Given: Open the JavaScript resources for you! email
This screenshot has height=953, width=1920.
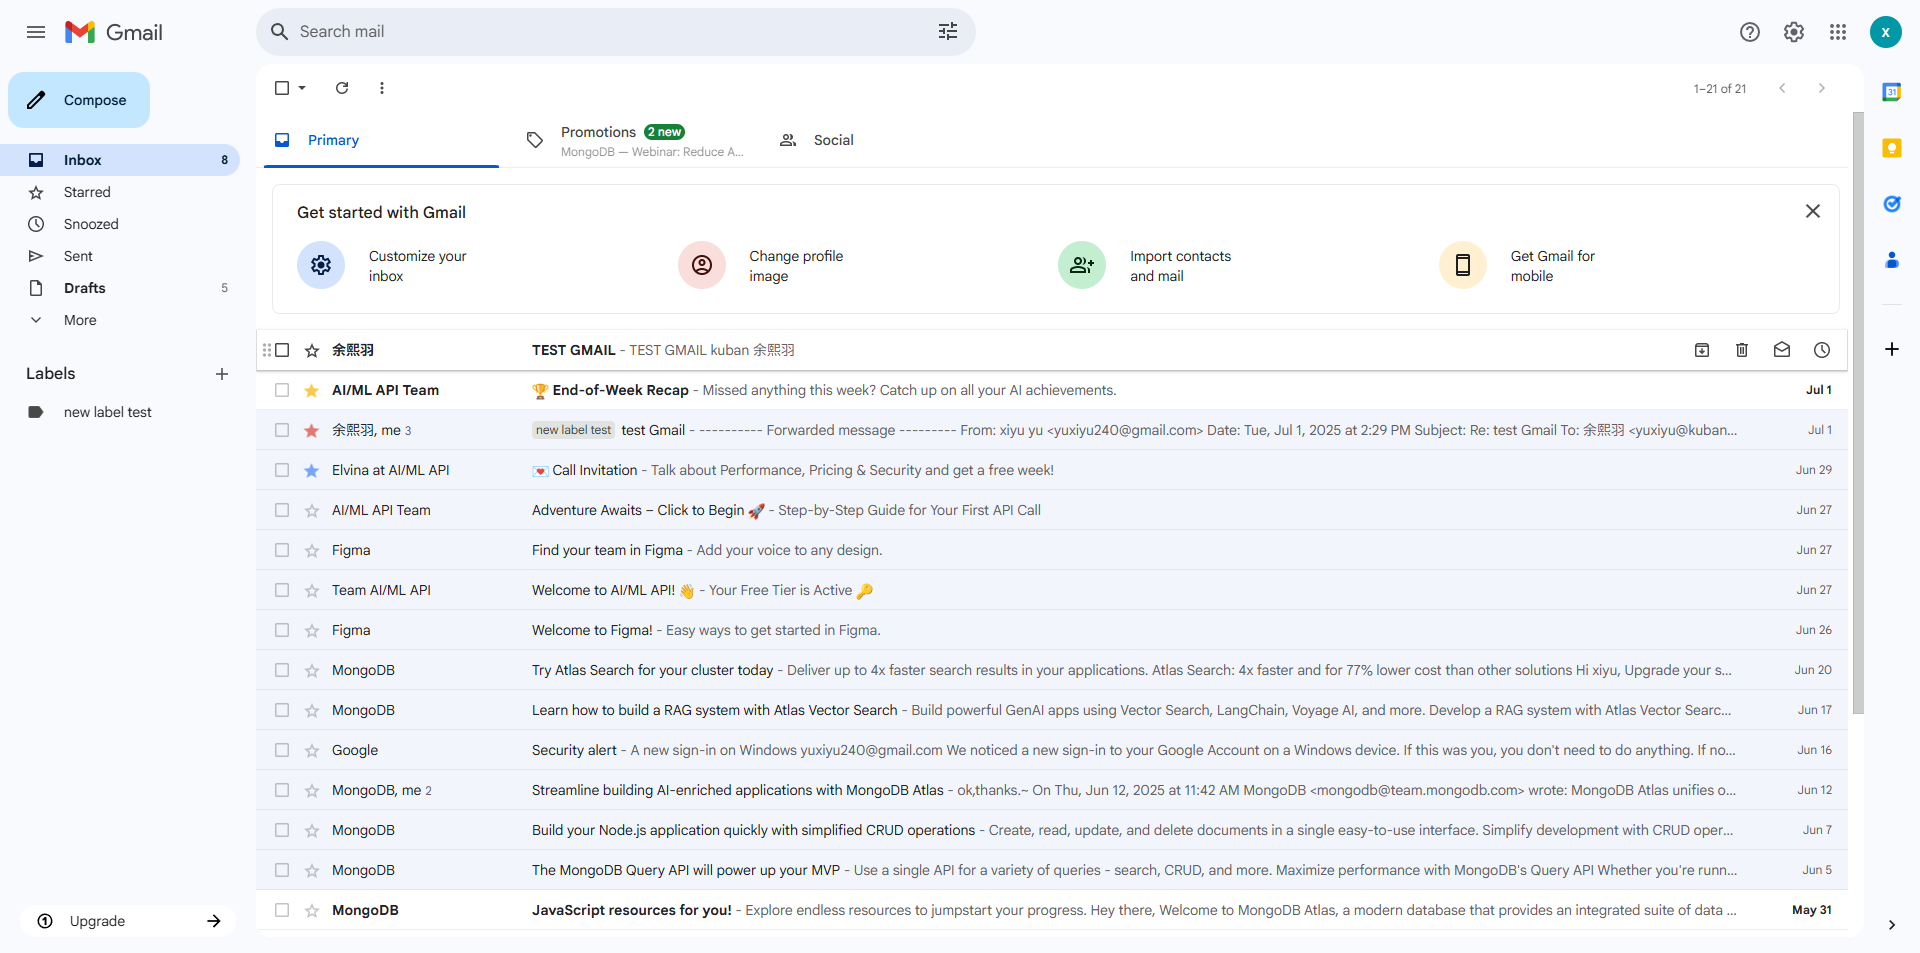Looking at the screenshot, I should pyautogui.click(x=1052, y=910).
